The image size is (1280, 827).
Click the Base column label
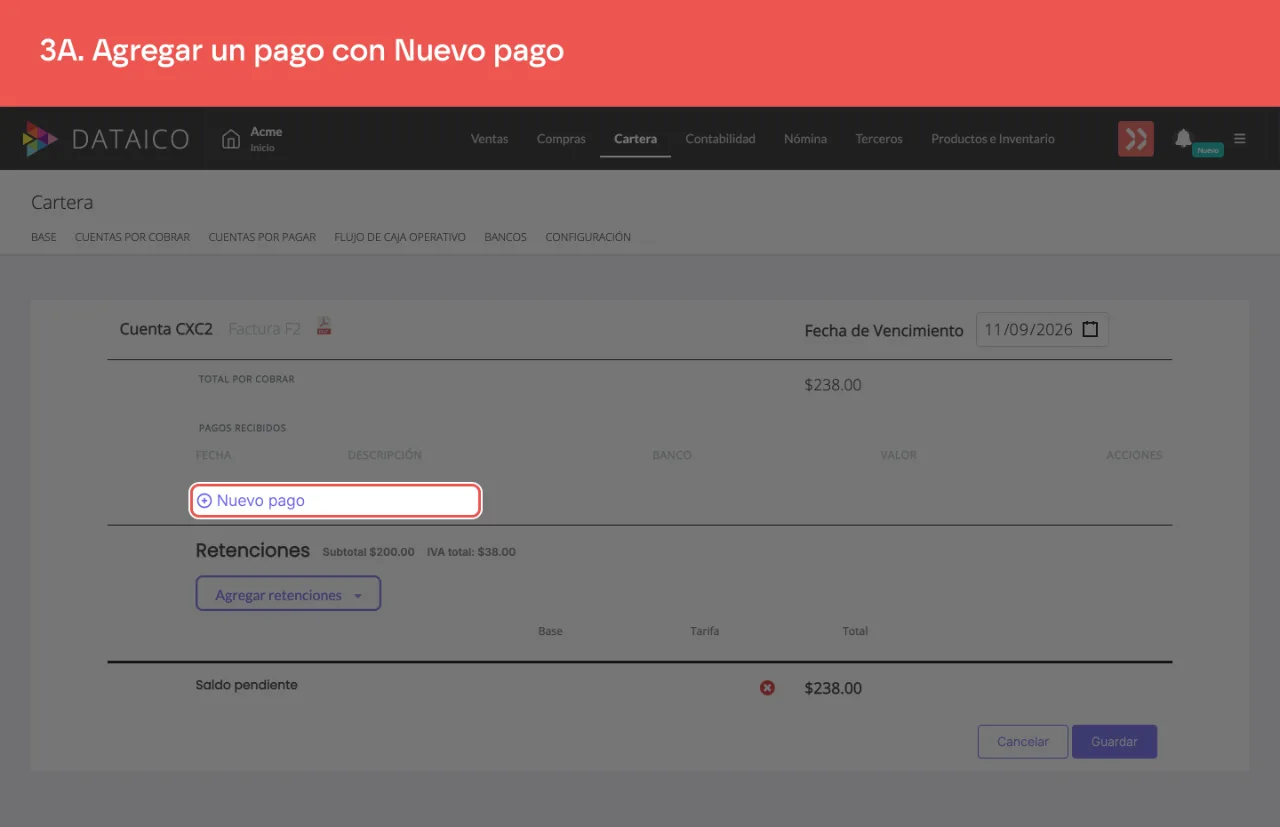(x=550, y=631)
